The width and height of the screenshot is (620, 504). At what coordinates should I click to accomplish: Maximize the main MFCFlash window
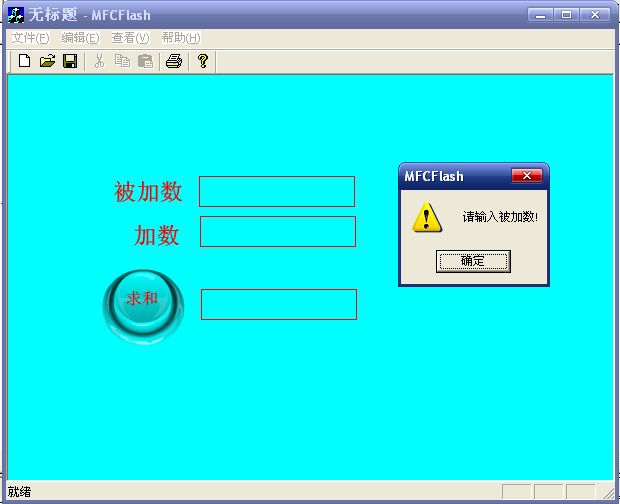pyautogui.click(x=566, y=15)
